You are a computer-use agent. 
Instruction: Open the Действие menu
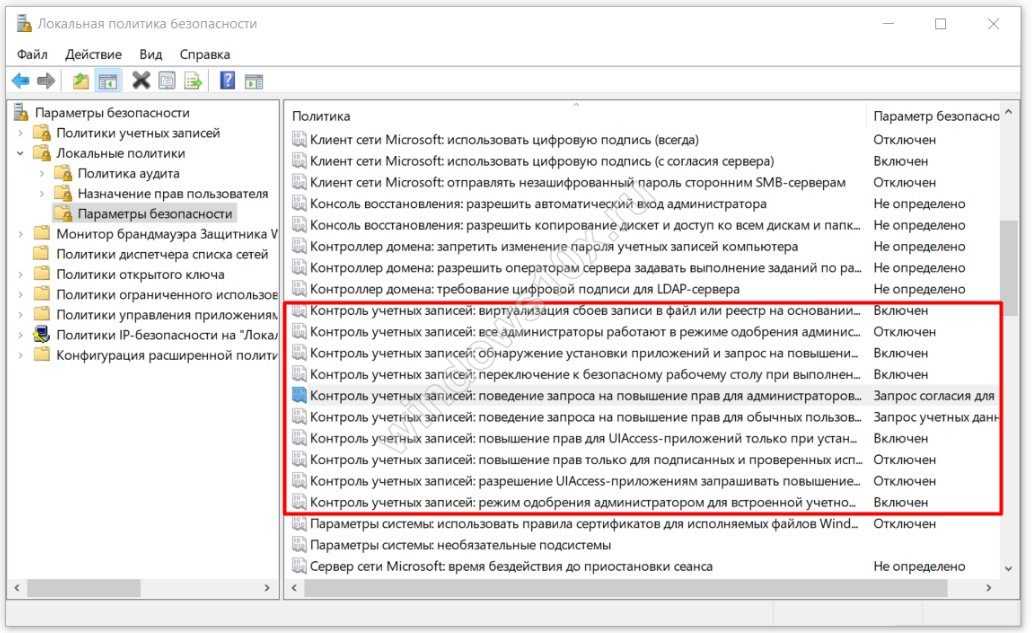(x=93, y=55)
